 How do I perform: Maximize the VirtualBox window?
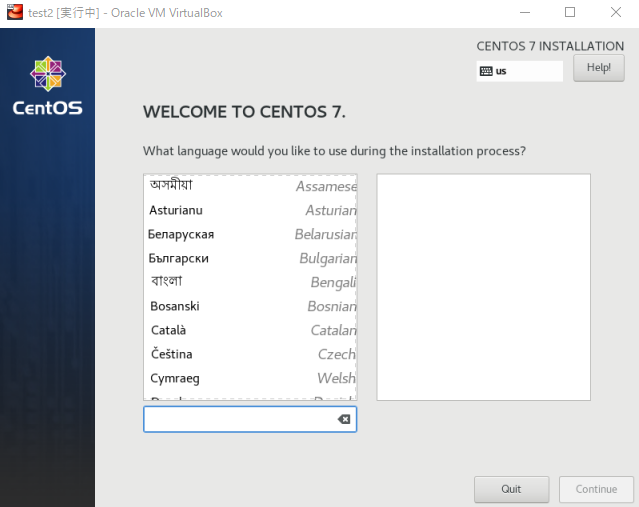(x=570, y=13)
